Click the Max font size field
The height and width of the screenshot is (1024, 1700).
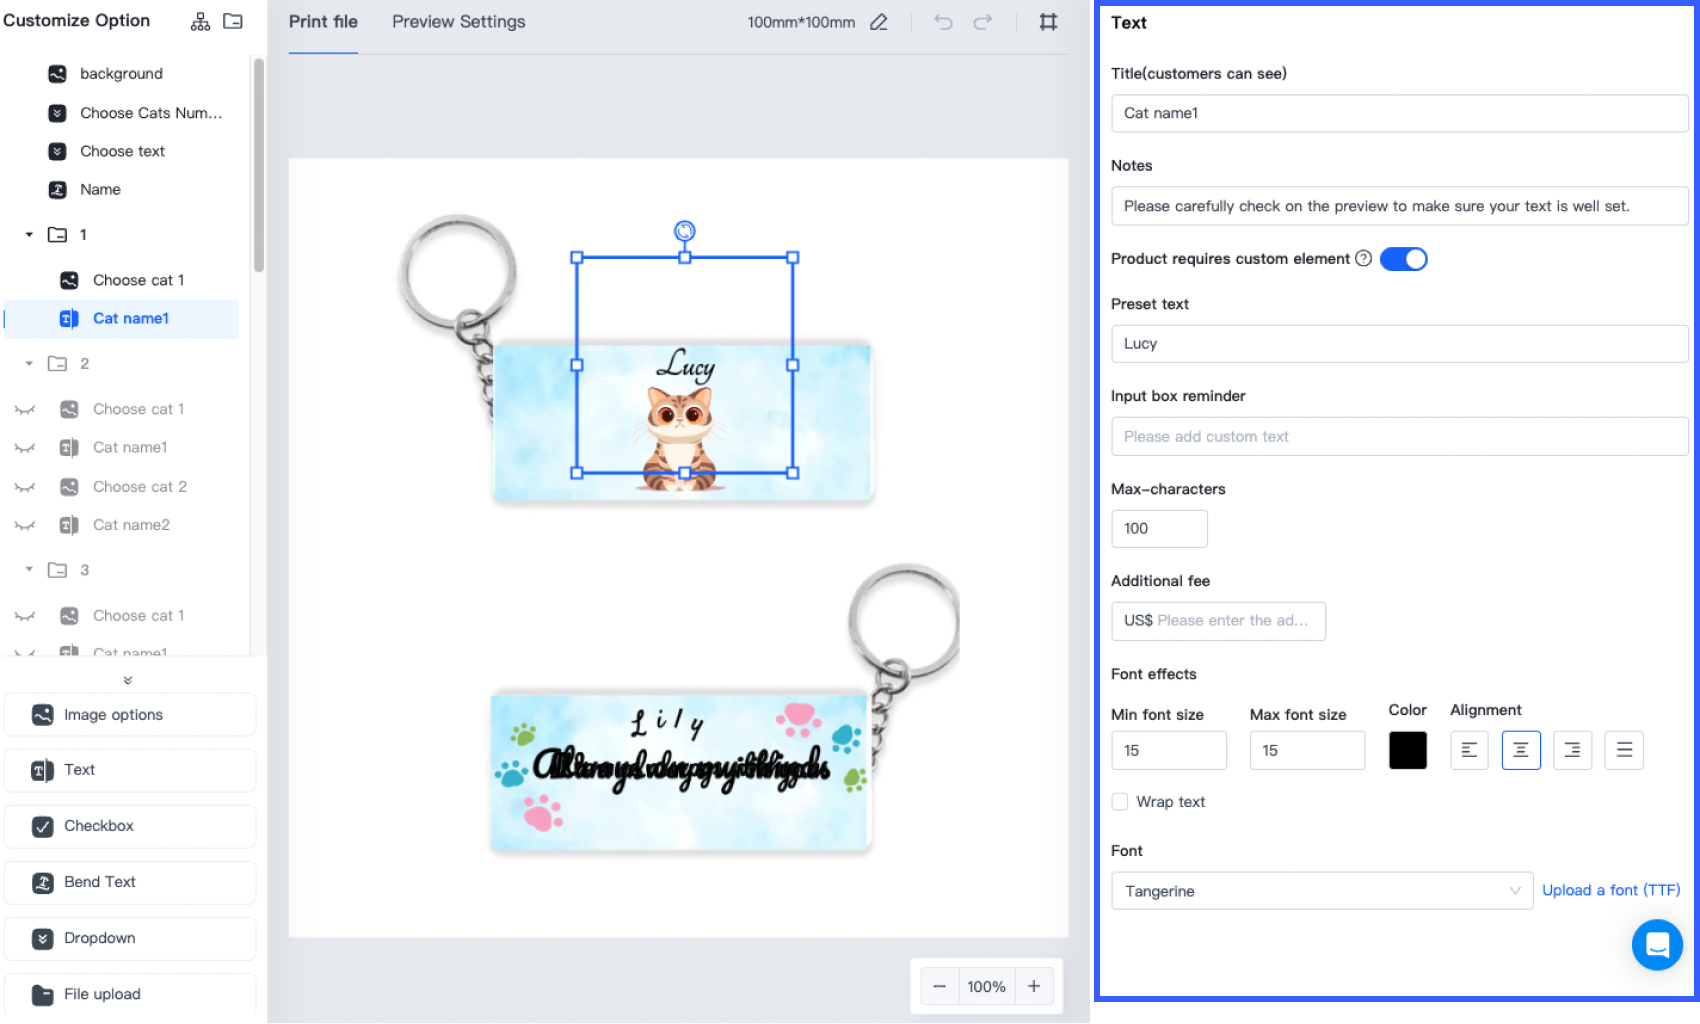click(x=1307, y=750)
